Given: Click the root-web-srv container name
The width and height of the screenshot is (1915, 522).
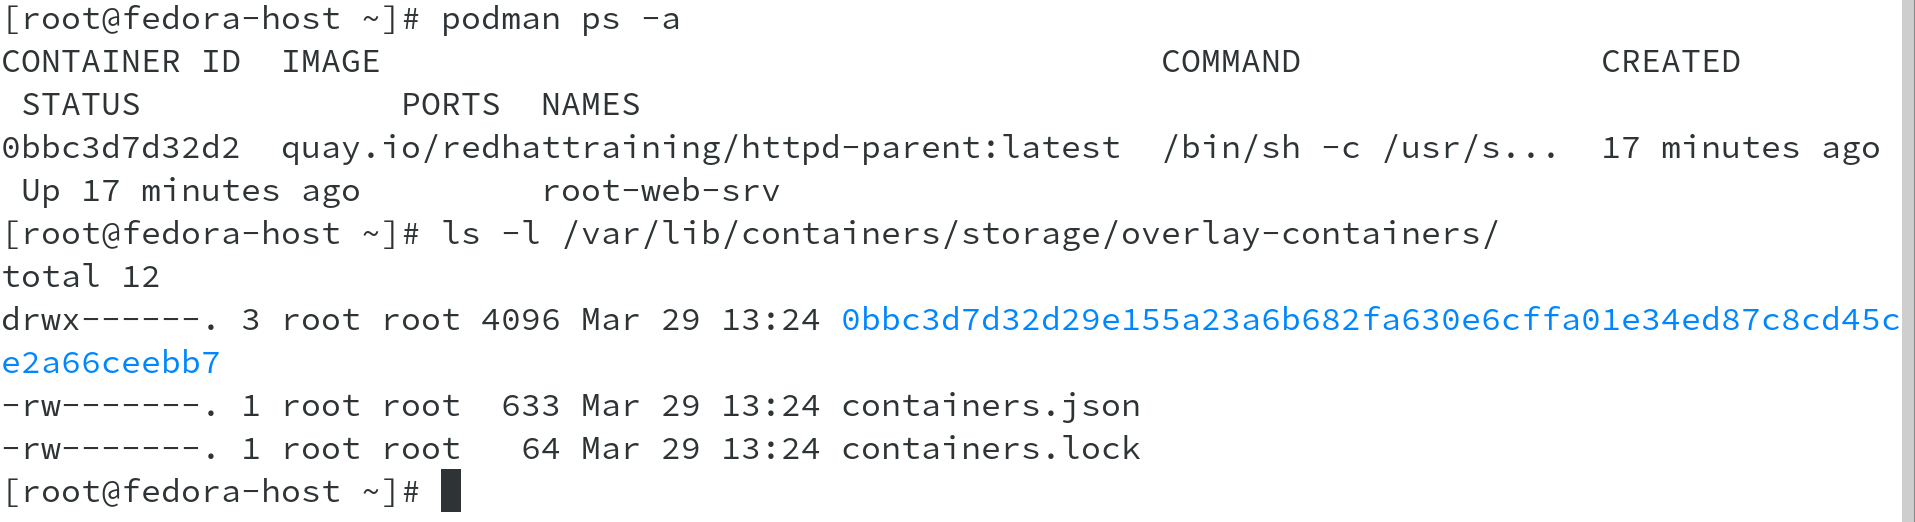Looking at the screenshot, I should pos(660,191).
